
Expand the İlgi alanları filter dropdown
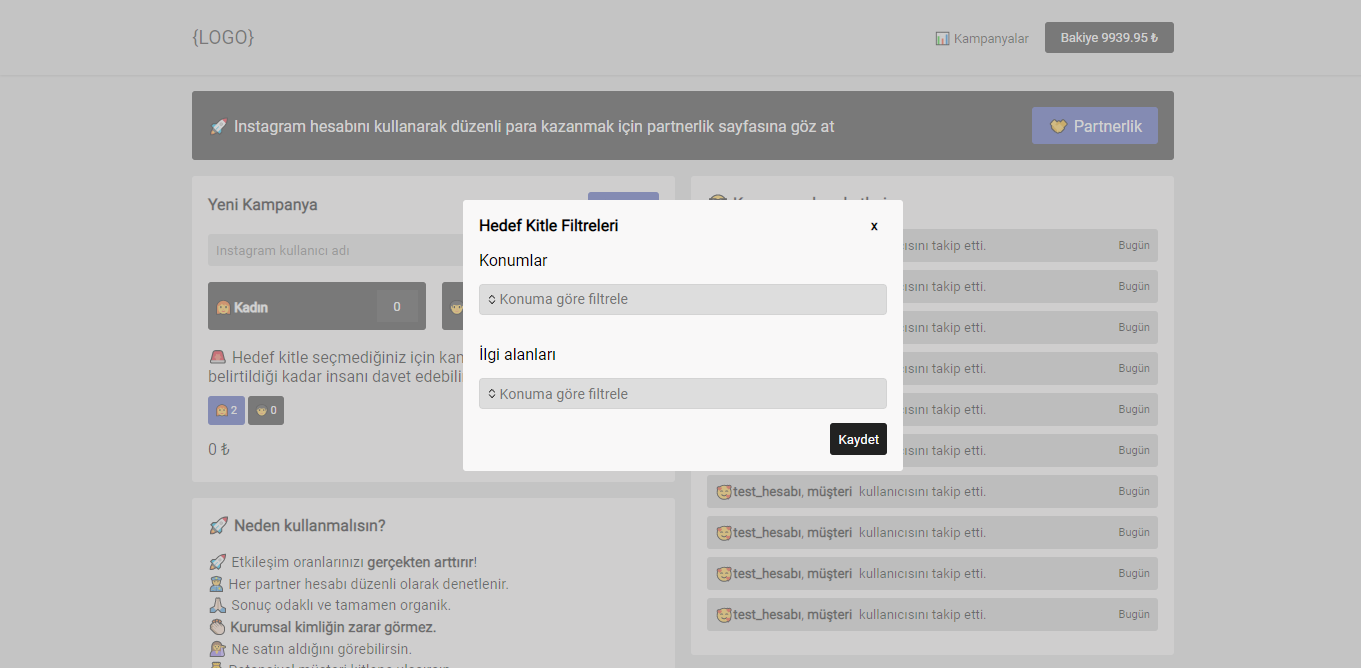point(683,393)
